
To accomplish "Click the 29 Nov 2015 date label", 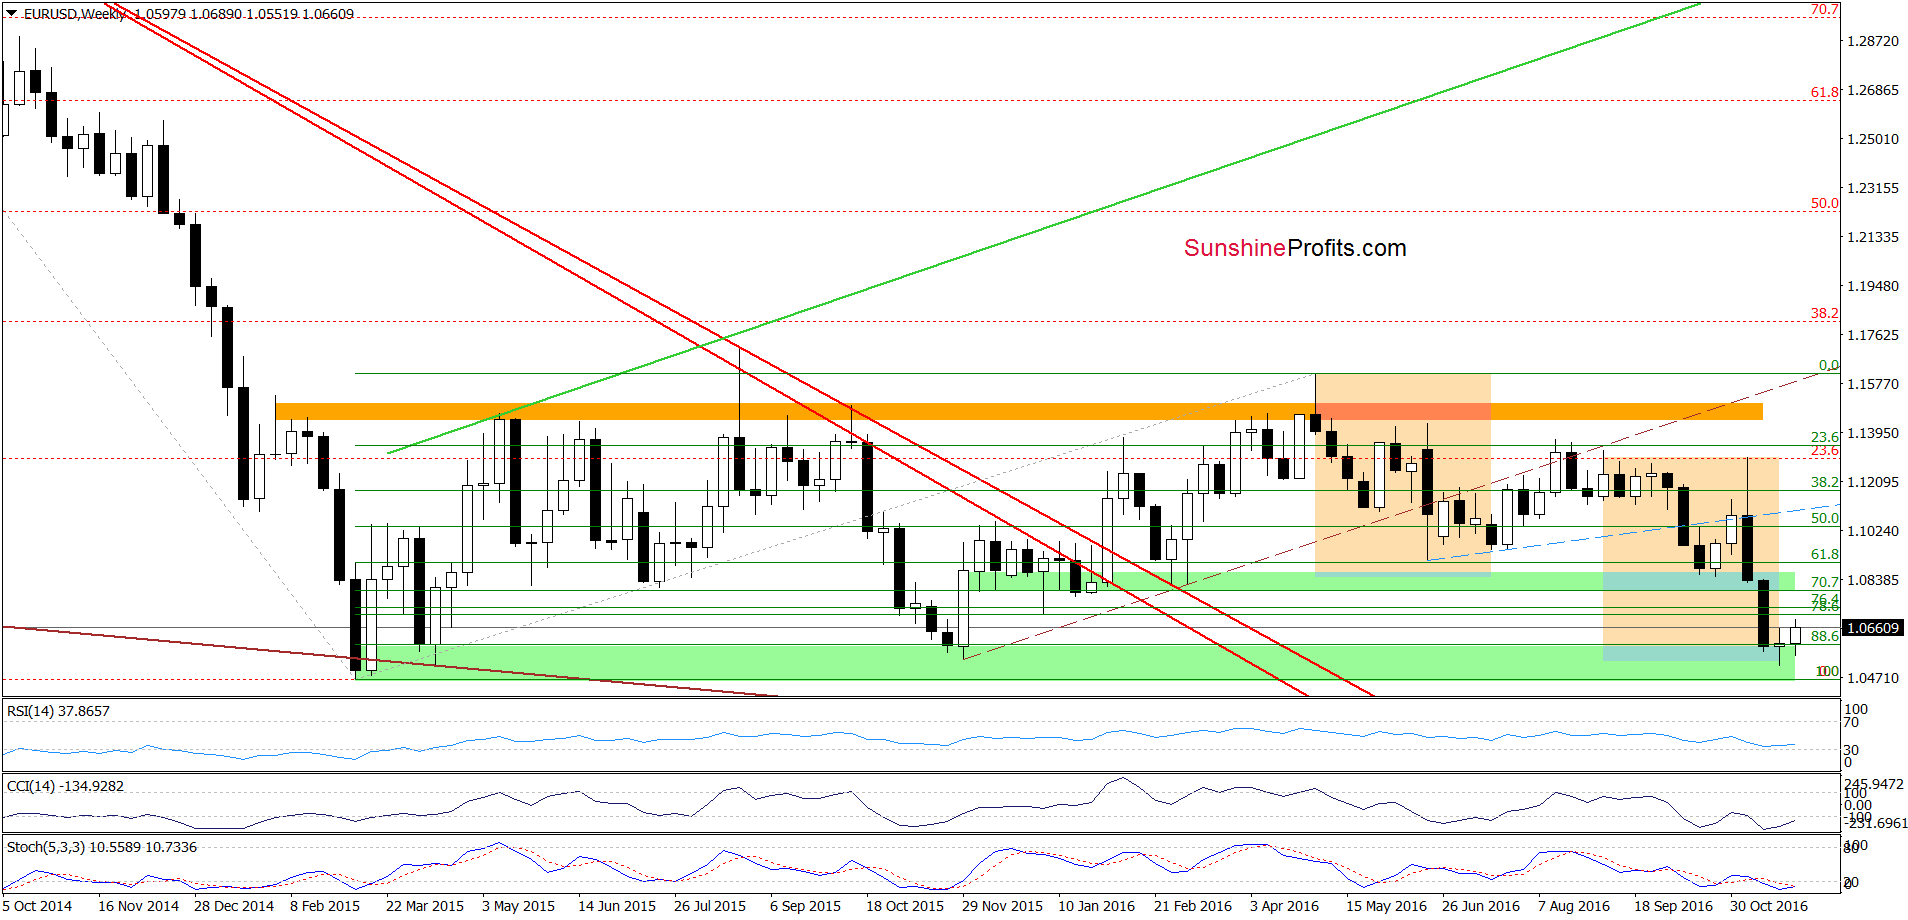I will 1002,906.
